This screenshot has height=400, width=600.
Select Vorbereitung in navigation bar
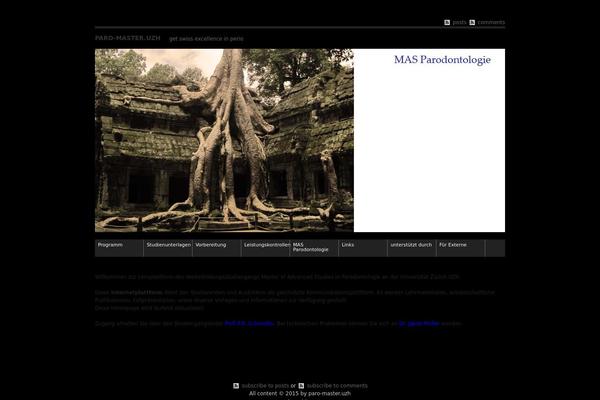(x=217, y=248)
